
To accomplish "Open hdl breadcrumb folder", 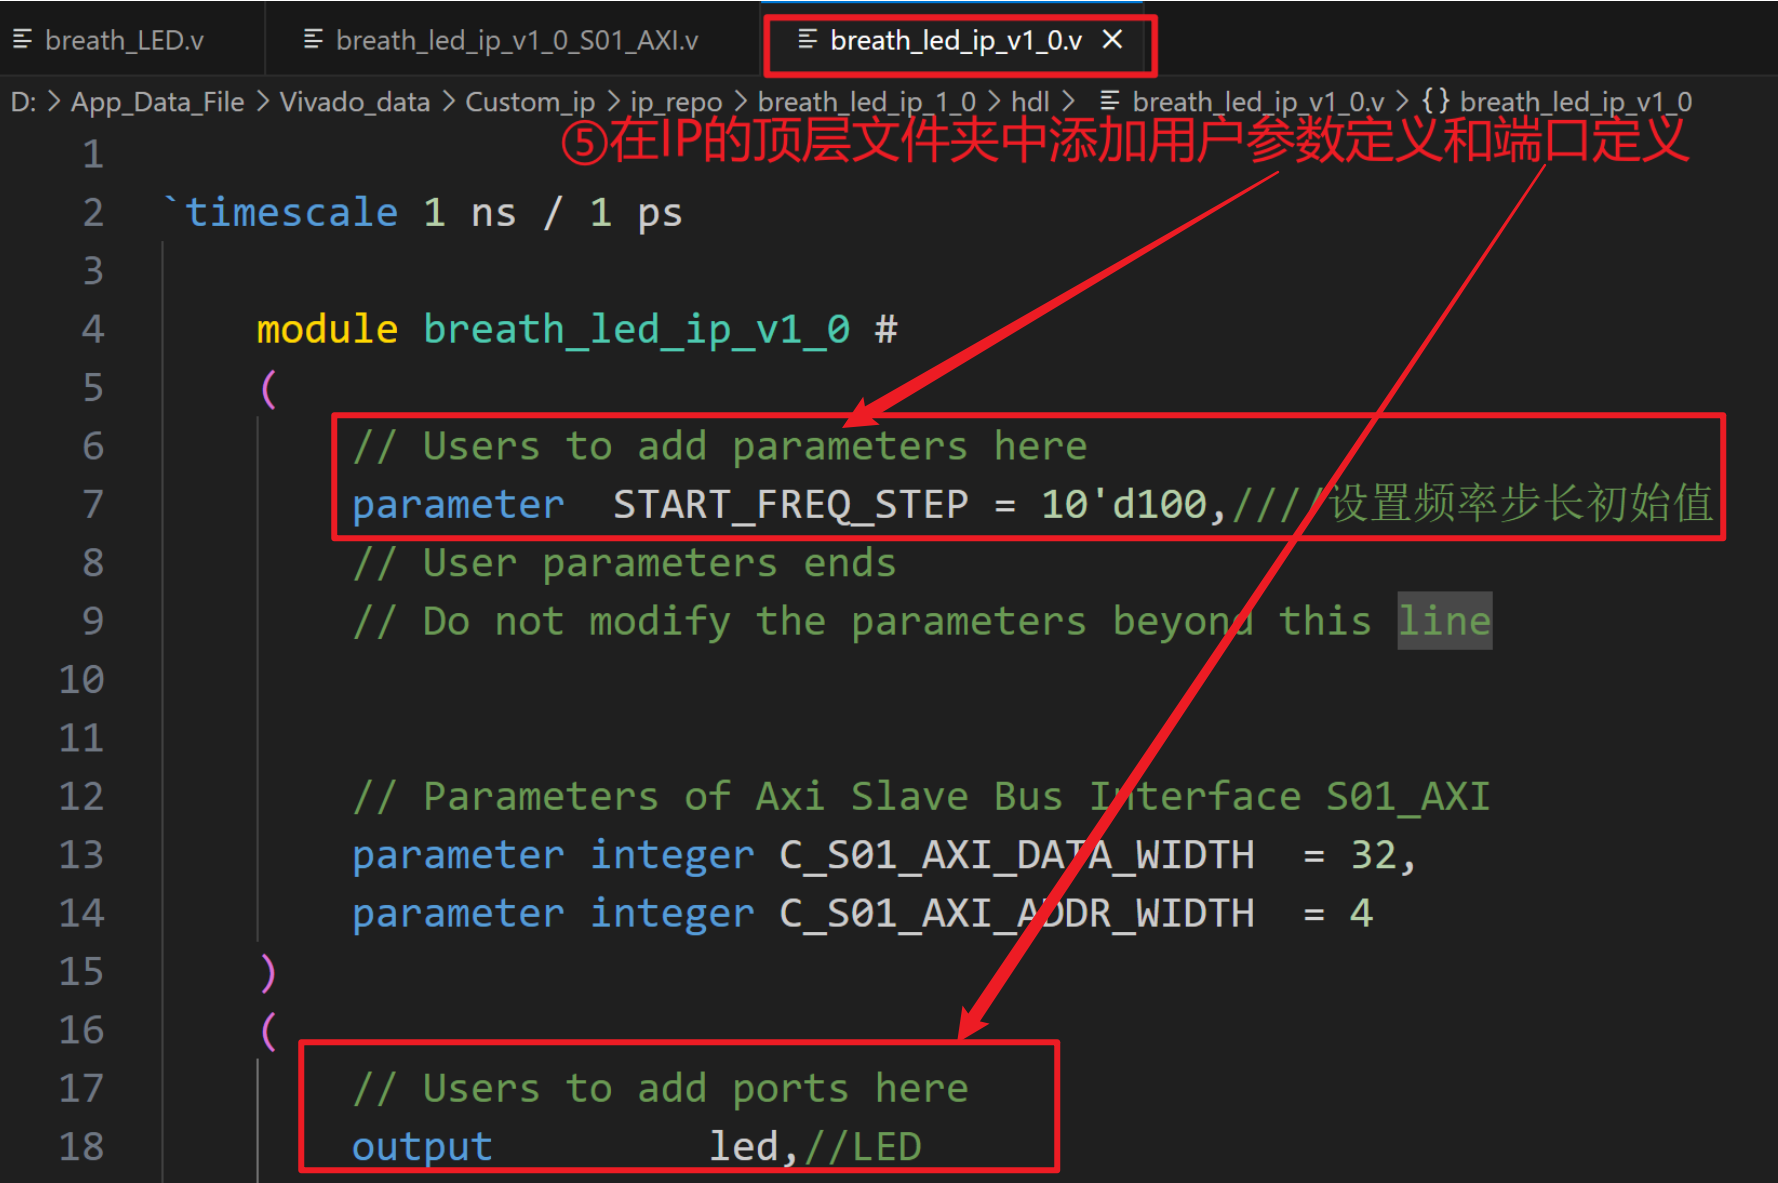I will click(x=1030, y=102).
